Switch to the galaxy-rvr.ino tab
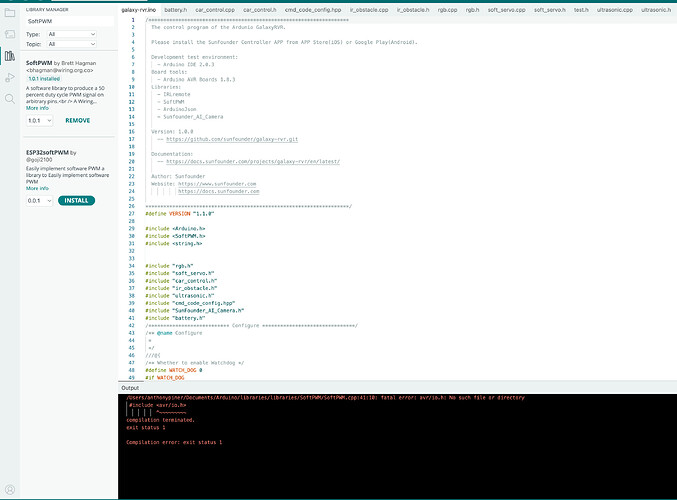 click(x=139, y=9)
